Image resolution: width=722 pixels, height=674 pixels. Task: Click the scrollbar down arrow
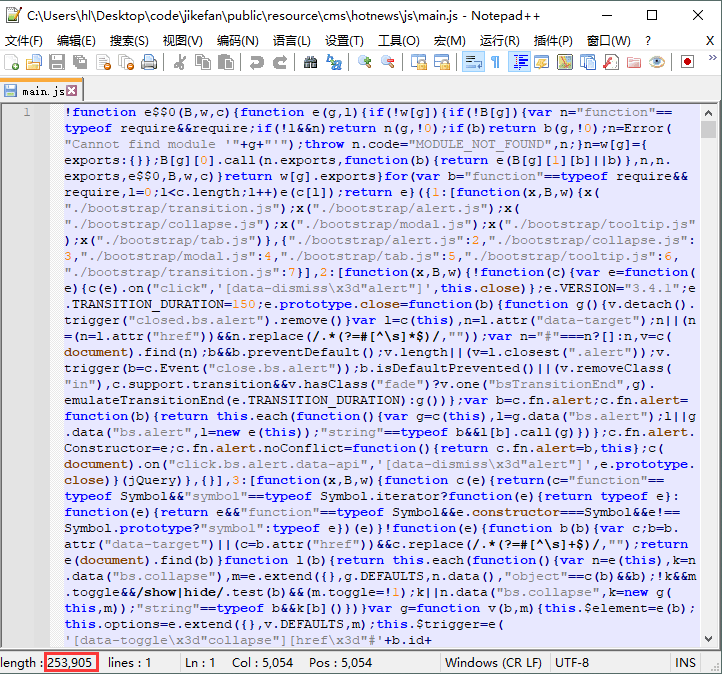[x=708, y=639]
